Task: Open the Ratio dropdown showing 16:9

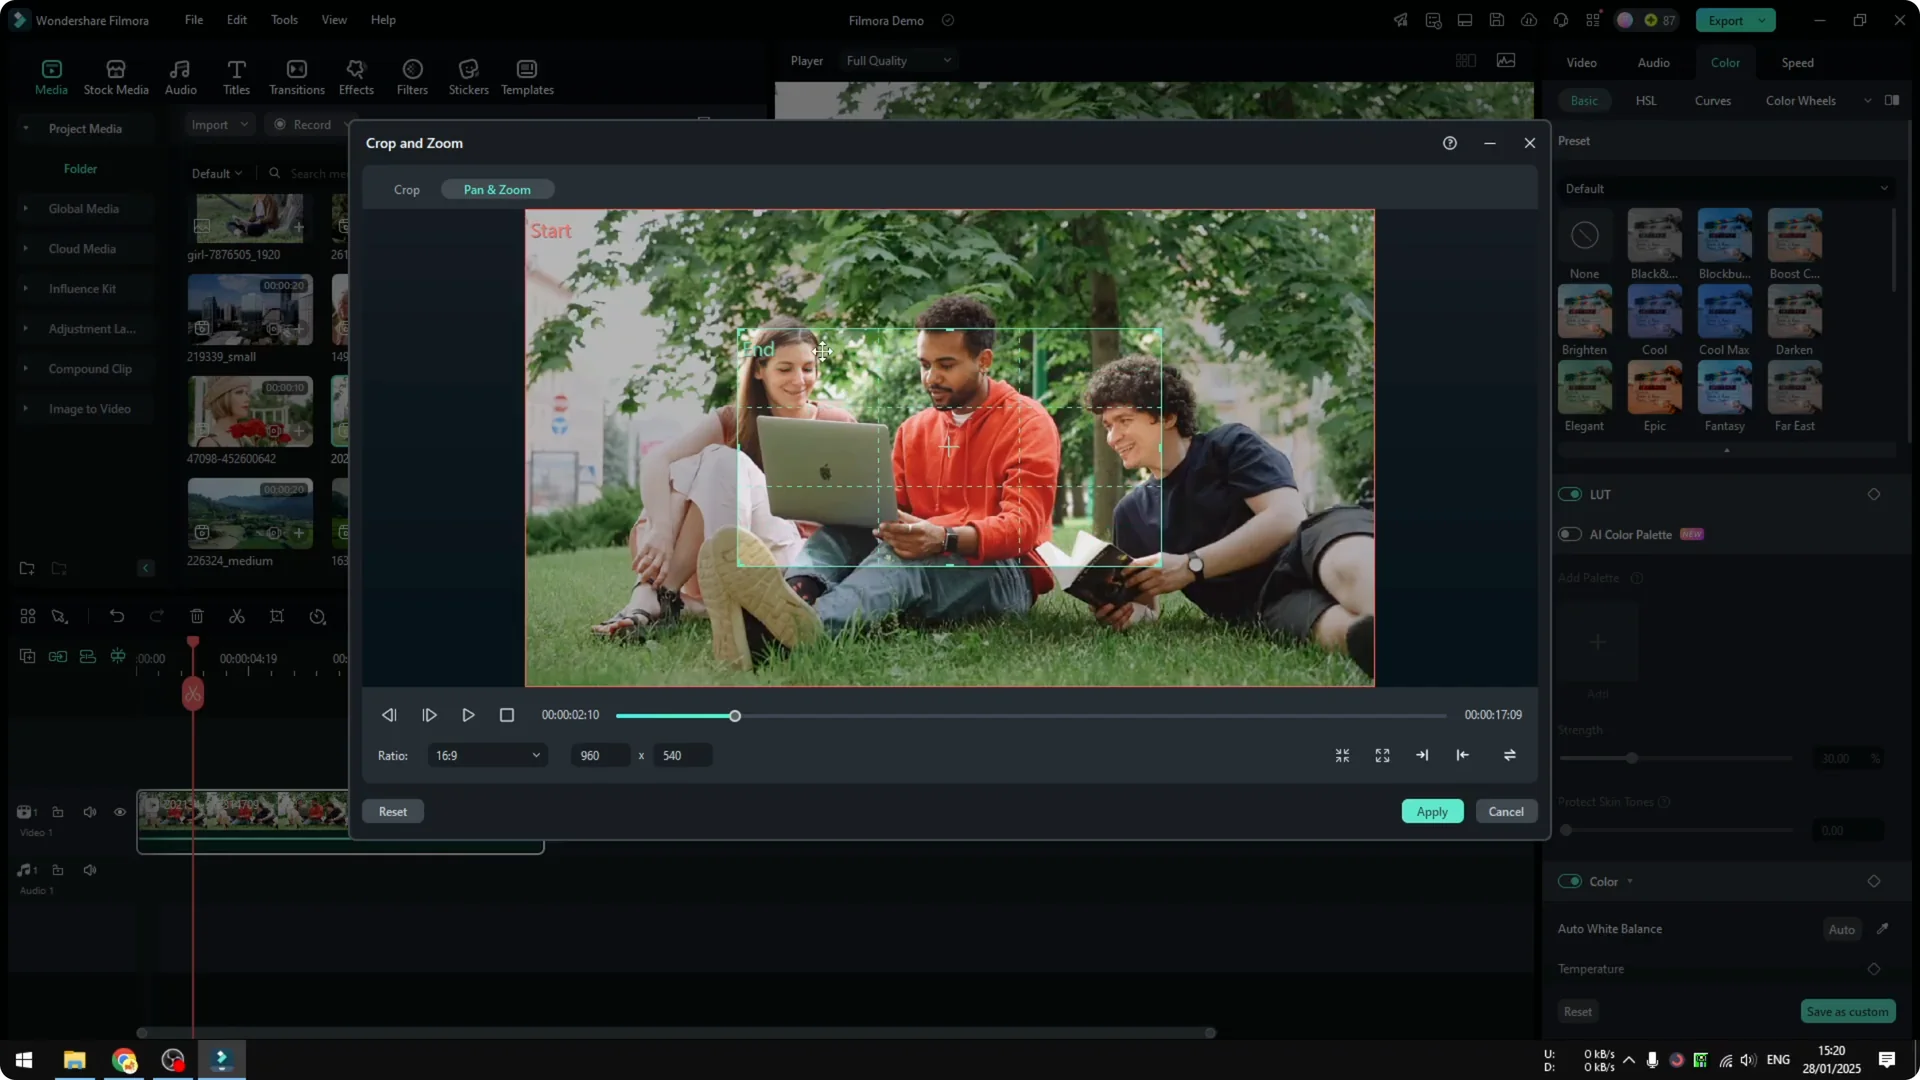Action: pos(486,755)
